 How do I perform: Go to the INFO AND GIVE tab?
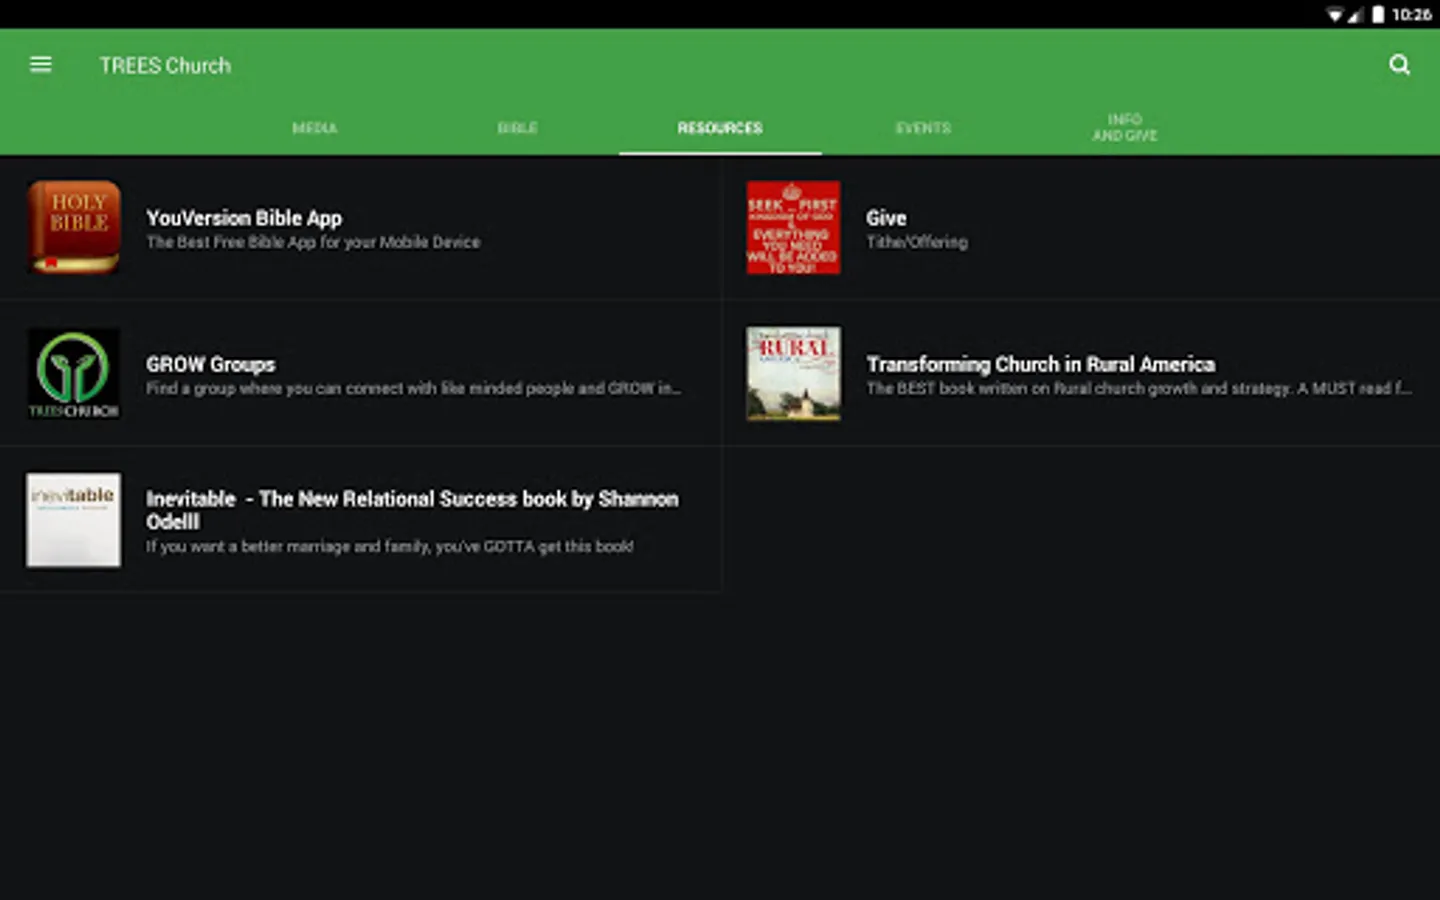(x=1125, y=127)
